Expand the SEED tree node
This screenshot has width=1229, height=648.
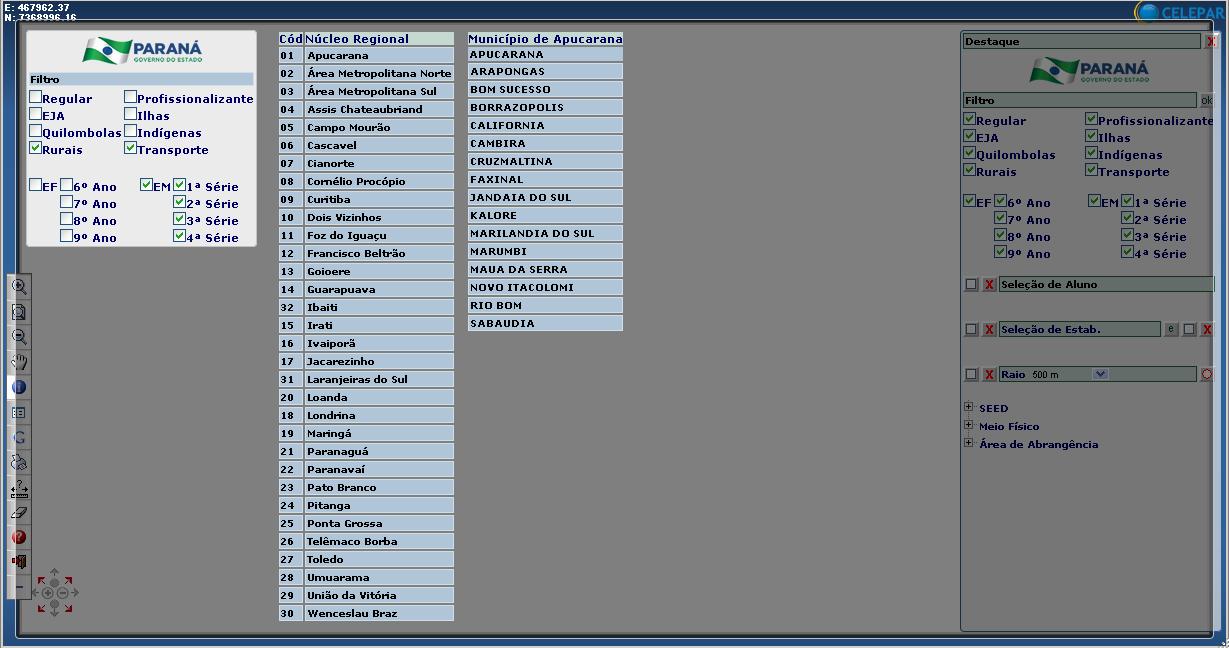tap(968, 407)
